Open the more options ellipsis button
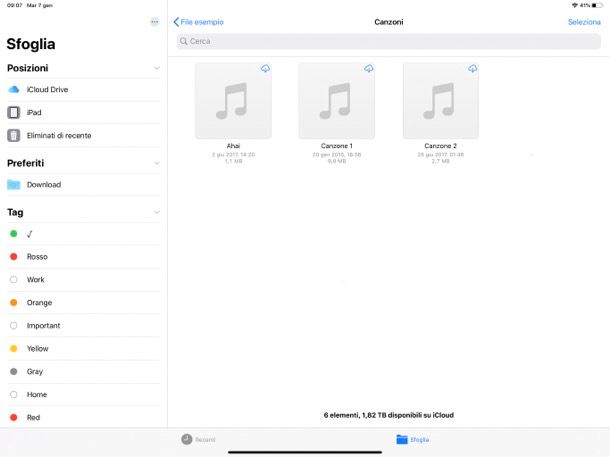Image resolution: width=610 pixels, height=457 pixels. [x=154, y=22]
